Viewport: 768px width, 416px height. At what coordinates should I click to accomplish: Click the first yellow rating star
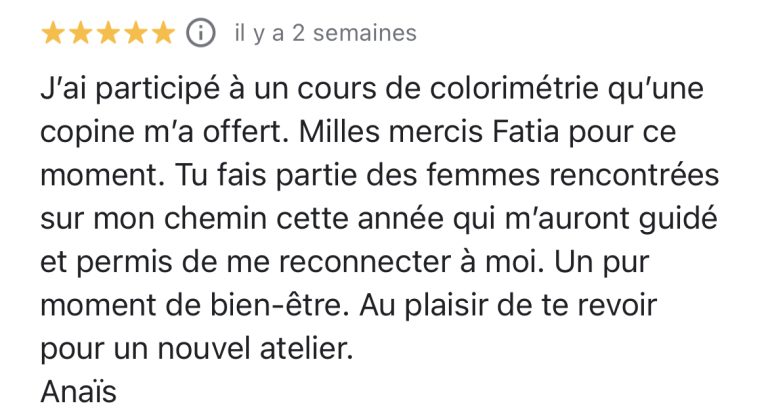click(53, 33)
